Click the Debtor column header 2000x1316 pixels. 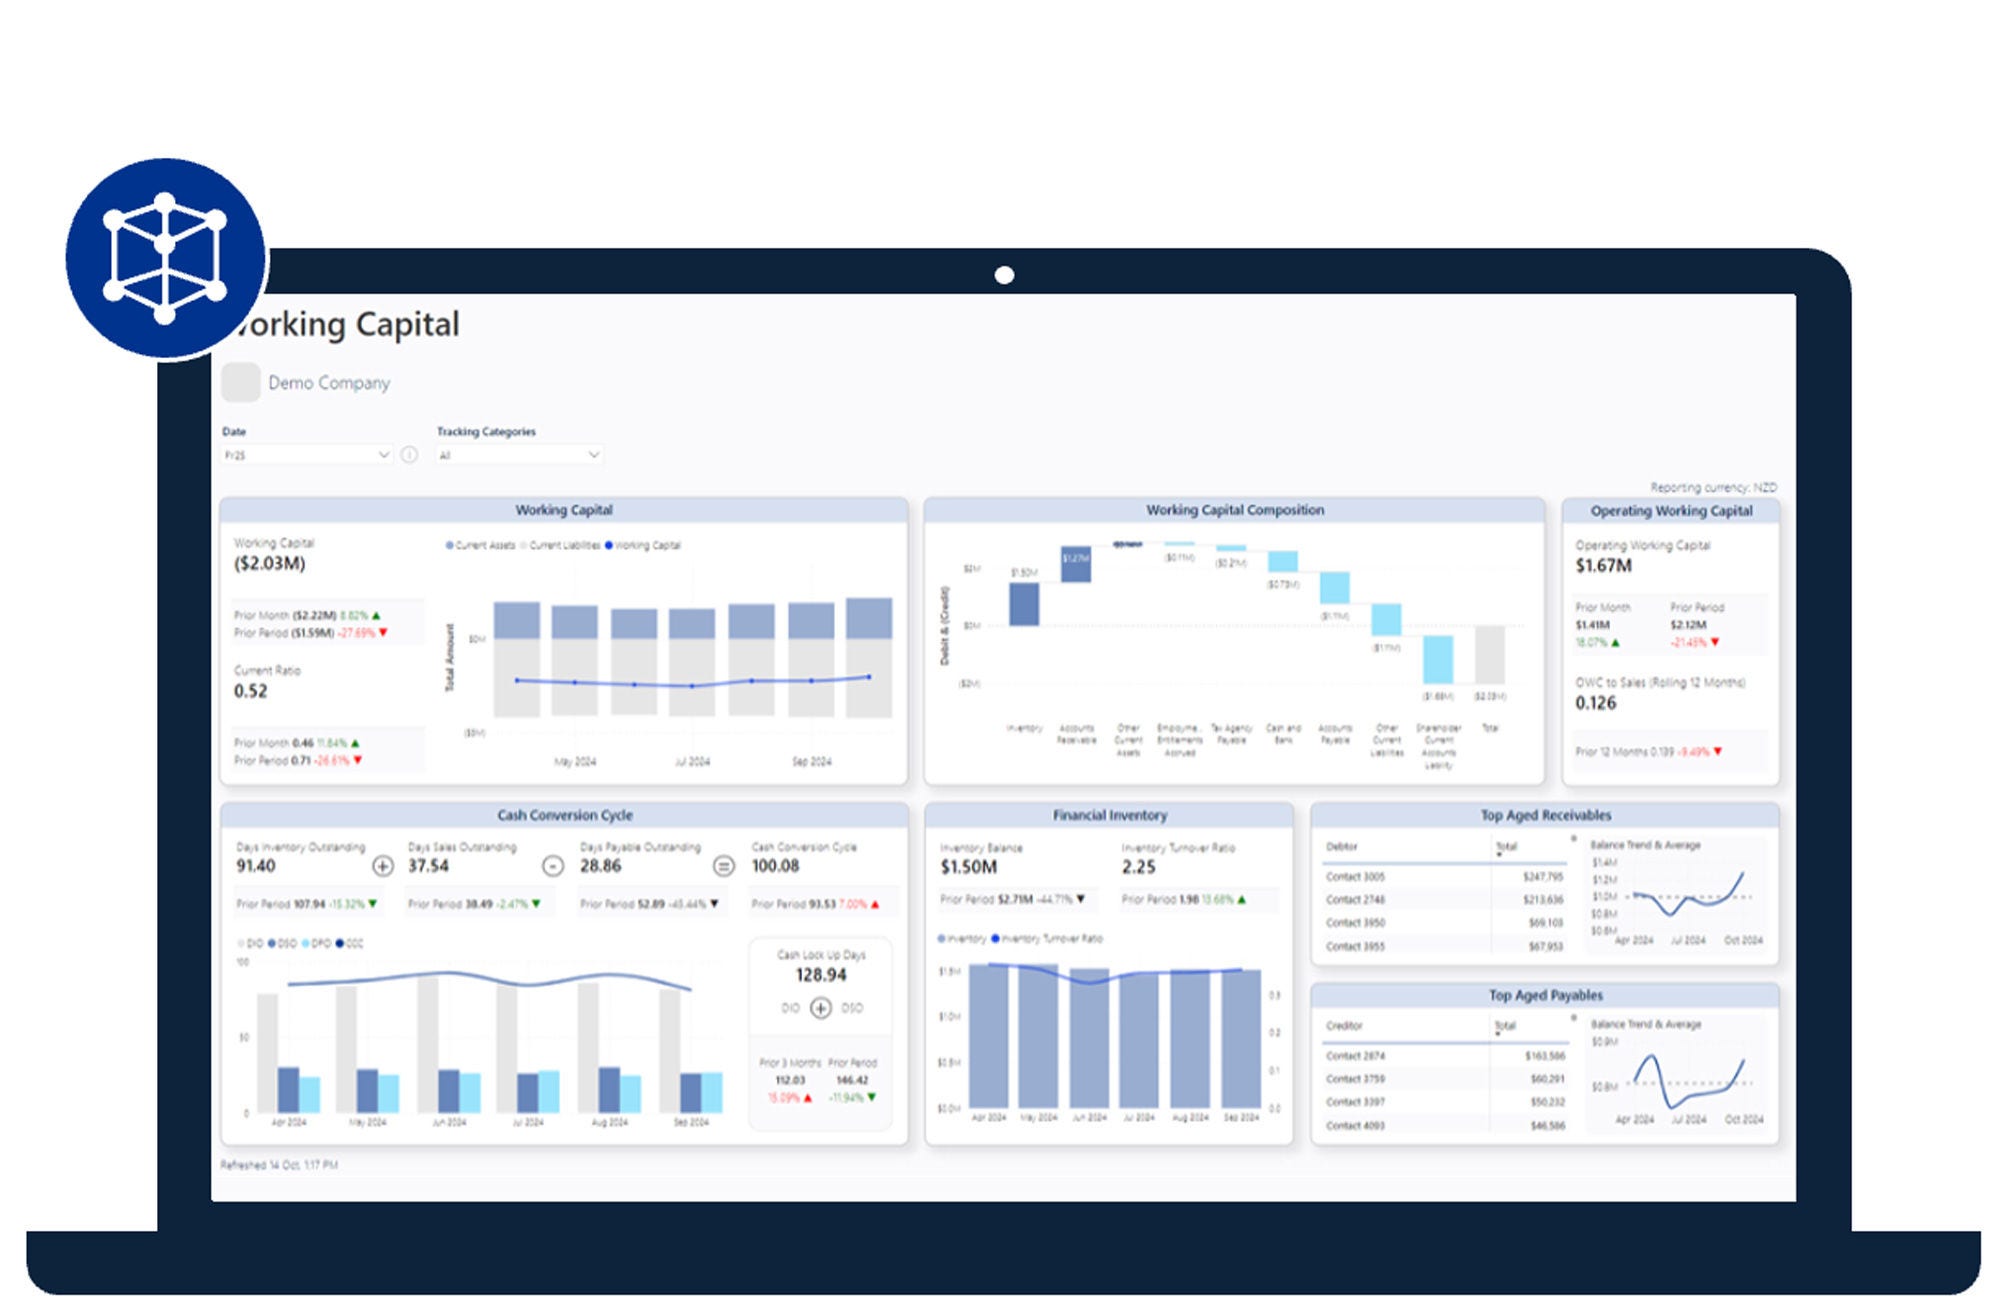(1342, 847)
